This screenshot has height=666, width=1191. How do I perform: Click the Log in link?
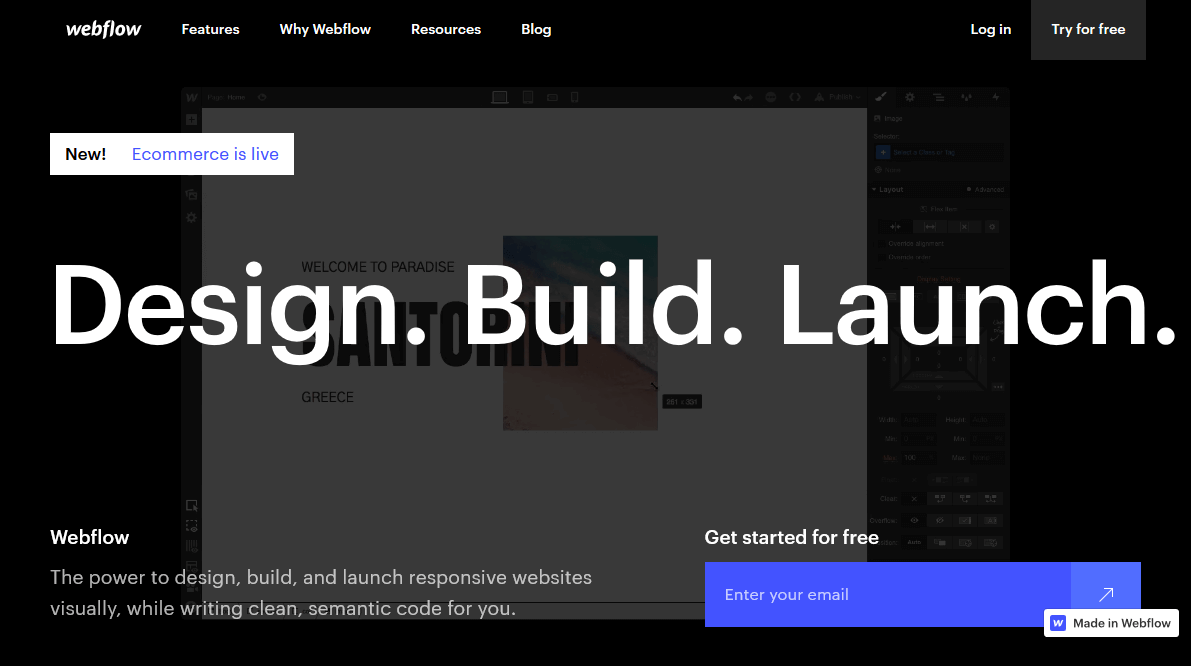pyautogui.click(x=990, y=29)
